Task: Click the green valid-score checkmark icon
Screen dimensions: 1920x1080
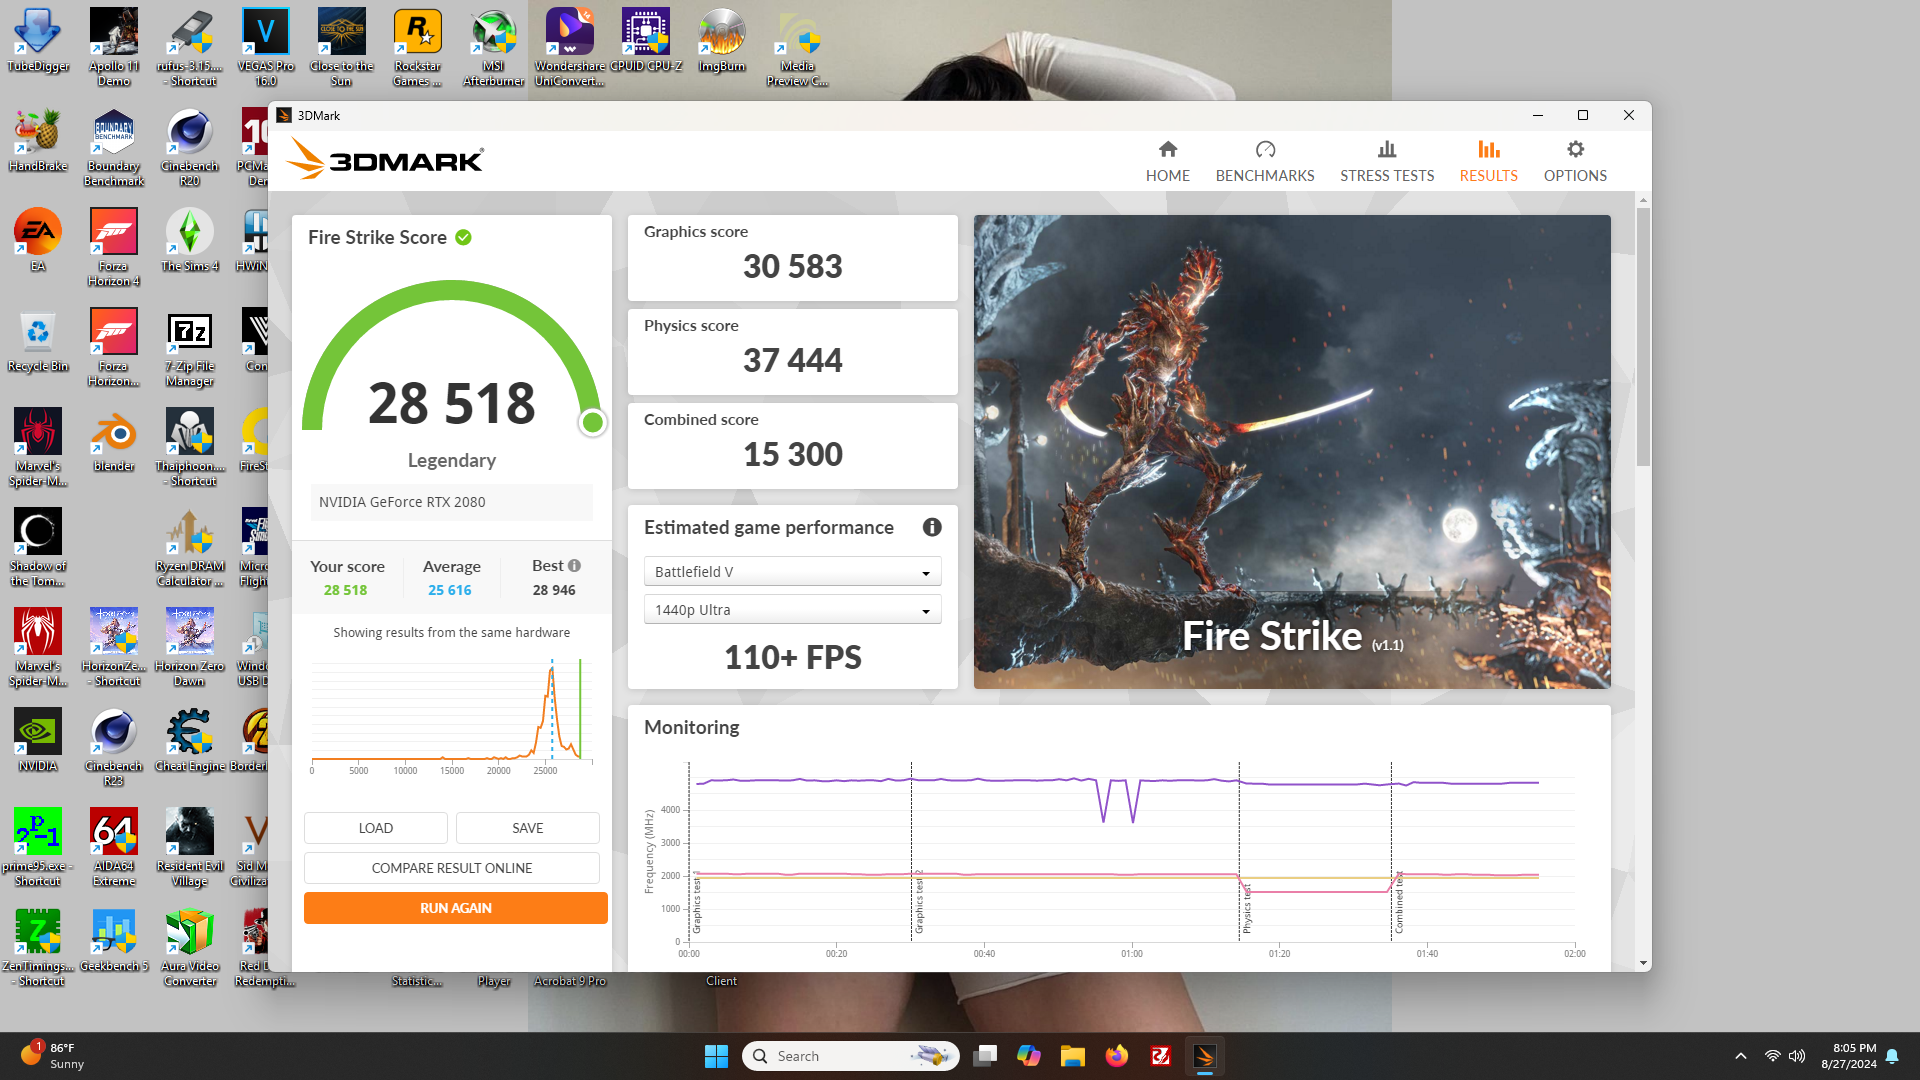Action: coord(463,237)
